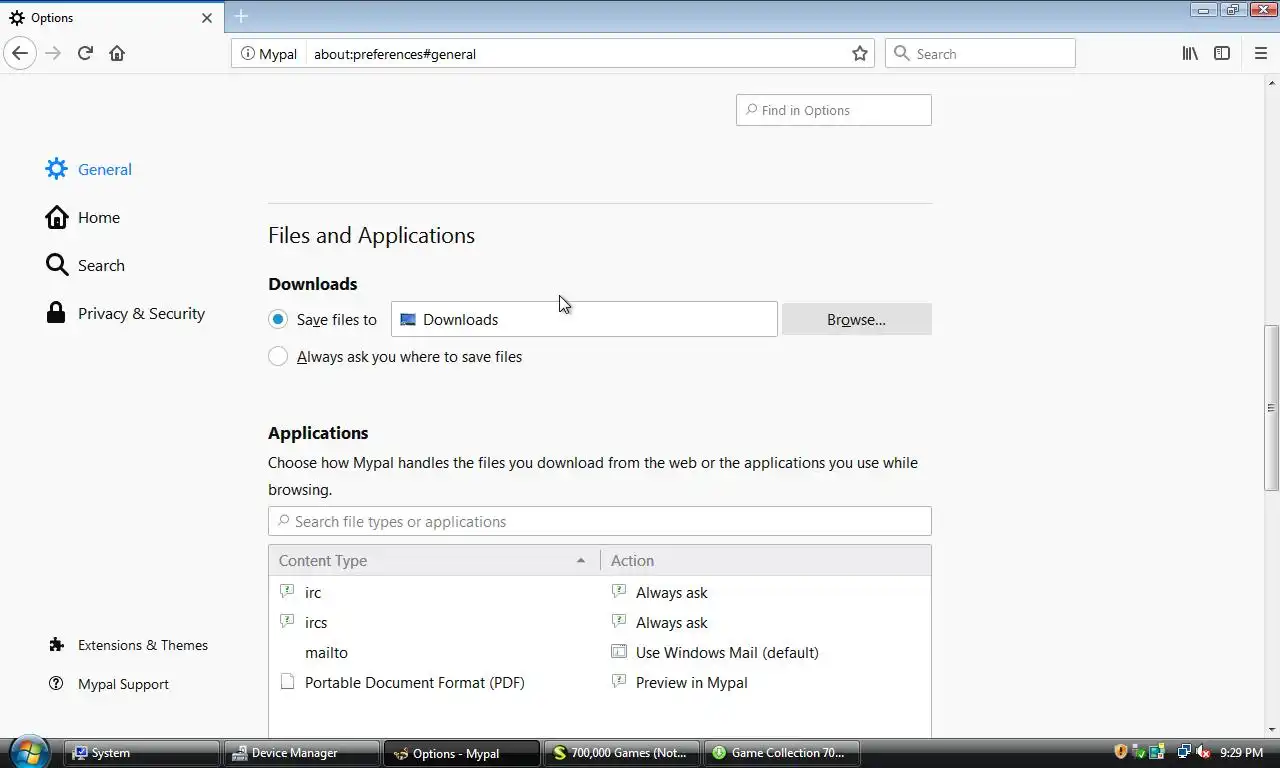
Task: Switch to 700,000 Games taskbar window
Action: point(622,753)
